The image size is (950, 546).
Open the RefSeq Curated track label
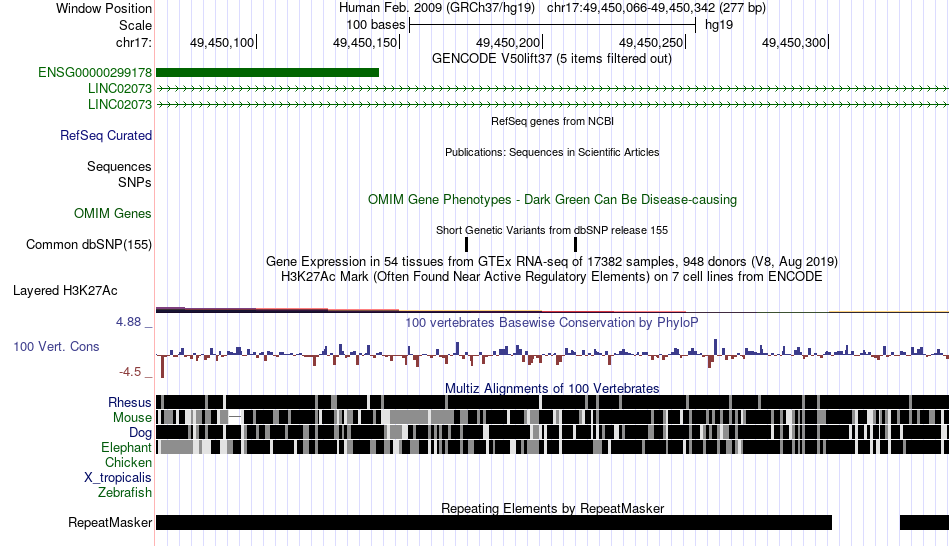[x=106, y=135]
